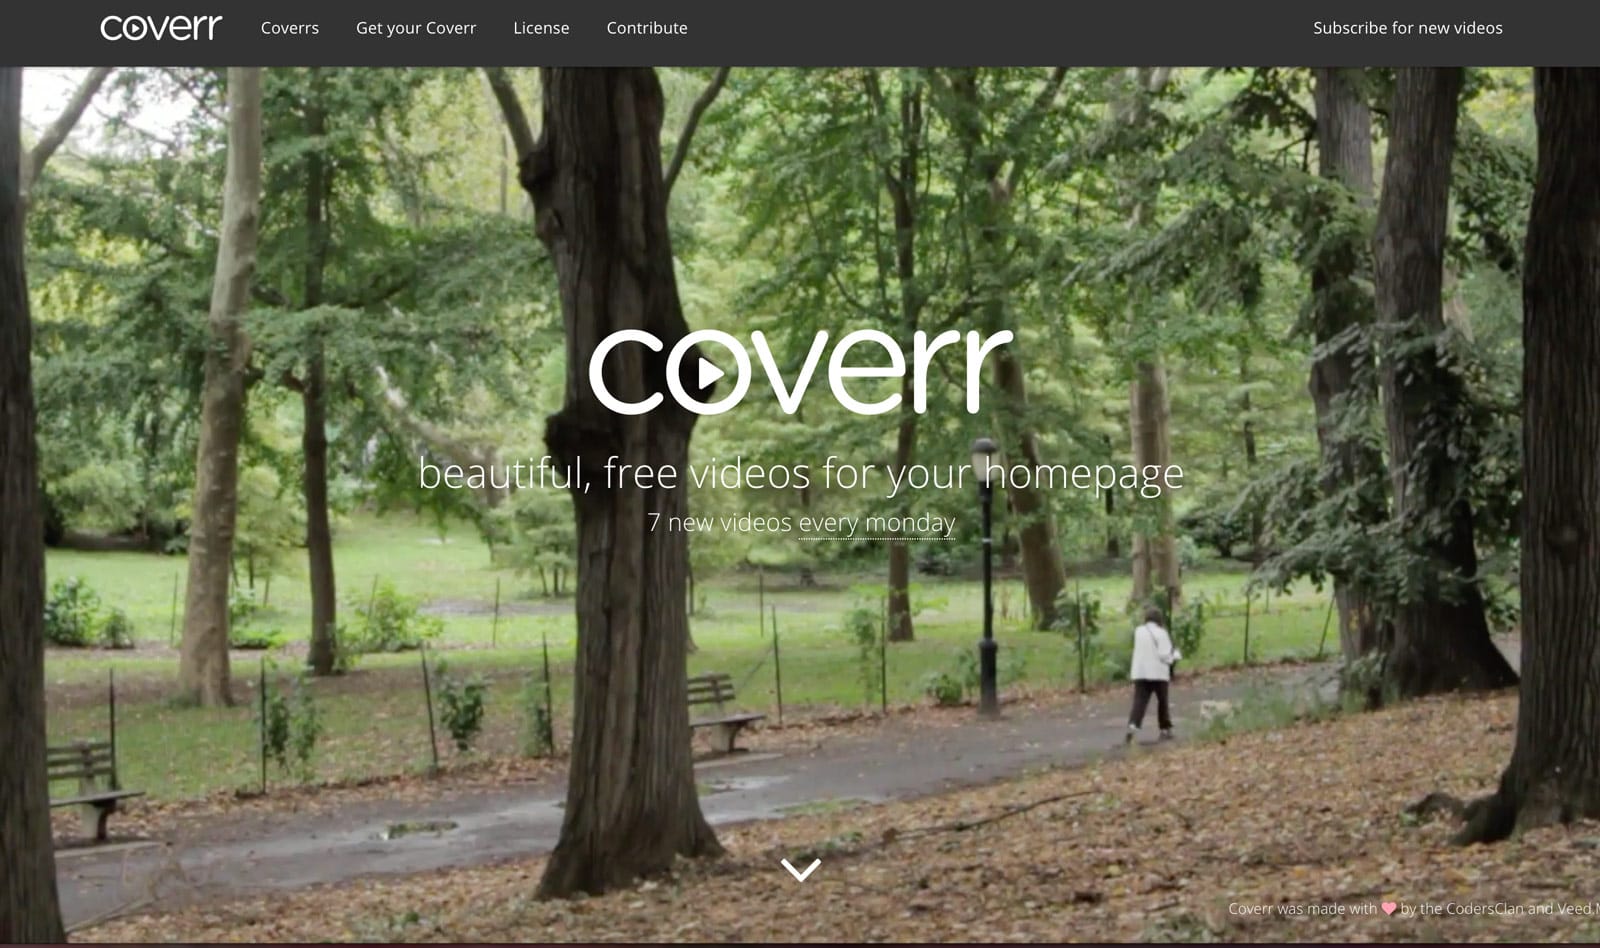This screenshot has width=1600, height=948.
Task: Open the Veed link in the footer
Action: pyautogui.click(x=1573, y=909)
